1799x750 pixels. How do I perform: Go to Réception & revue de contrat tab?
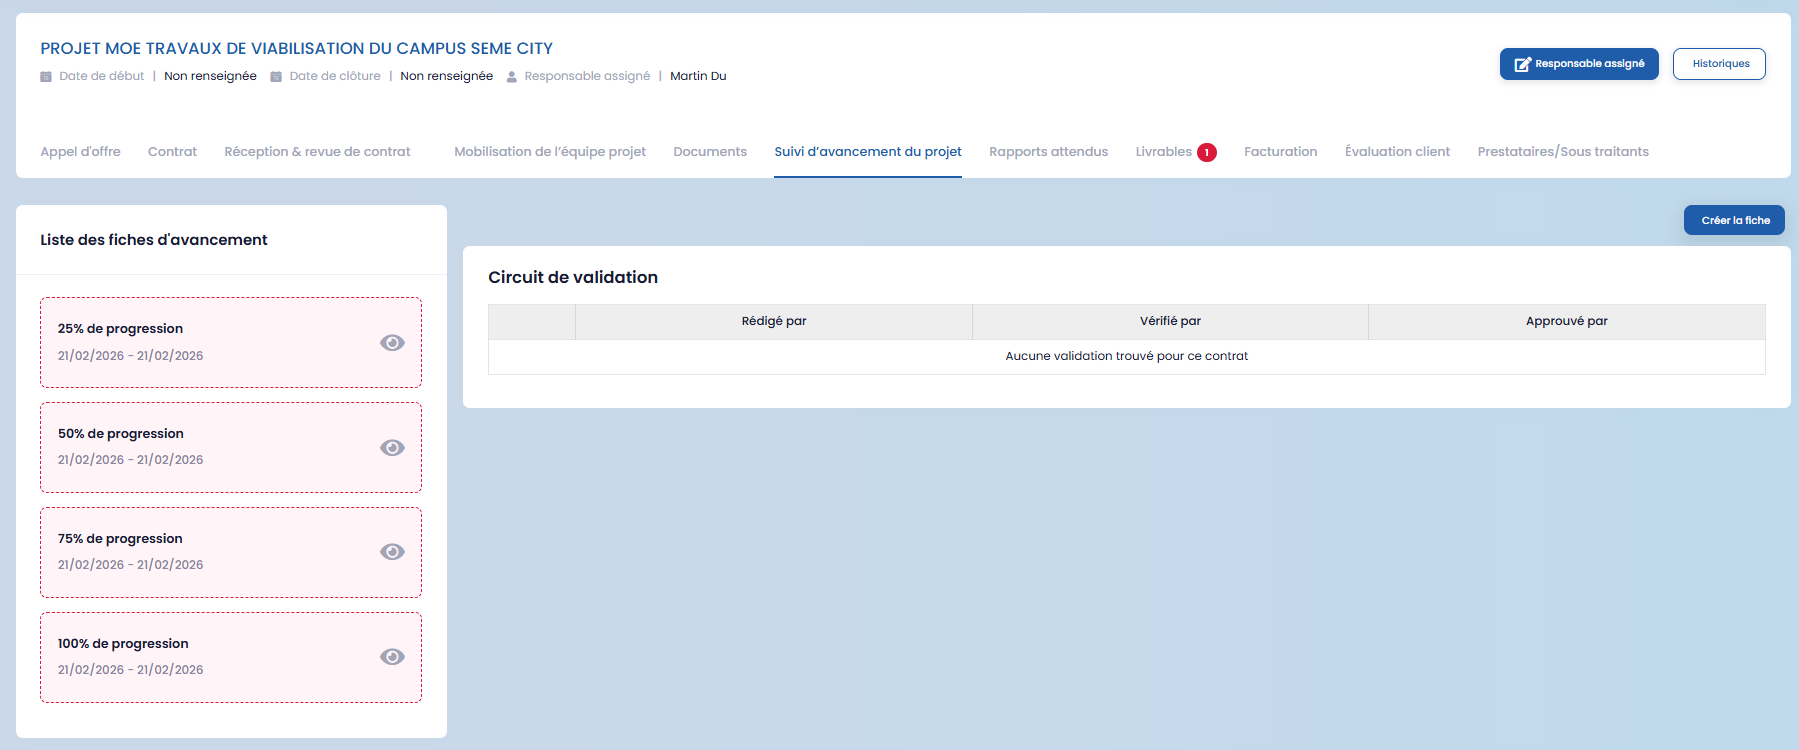(317, 152)
